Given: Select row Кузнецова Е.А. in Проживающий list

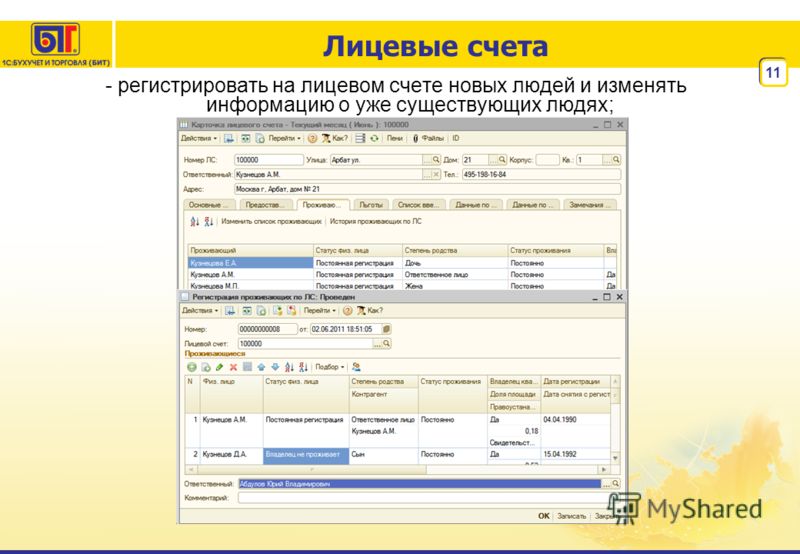Looking at the screenshot, I should 250,263.
